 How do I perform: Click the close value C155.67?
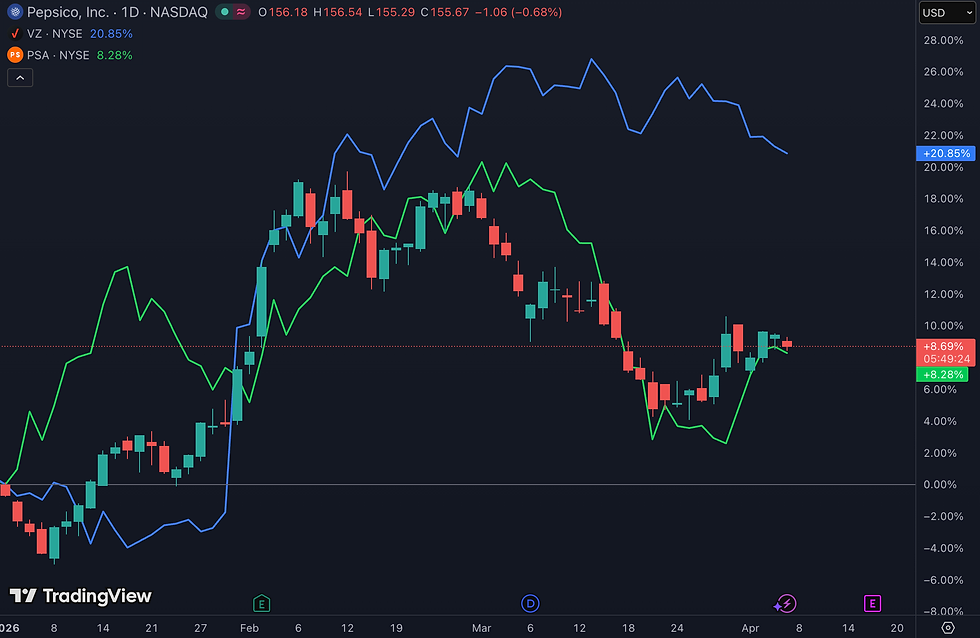click(x=445, y=12)
